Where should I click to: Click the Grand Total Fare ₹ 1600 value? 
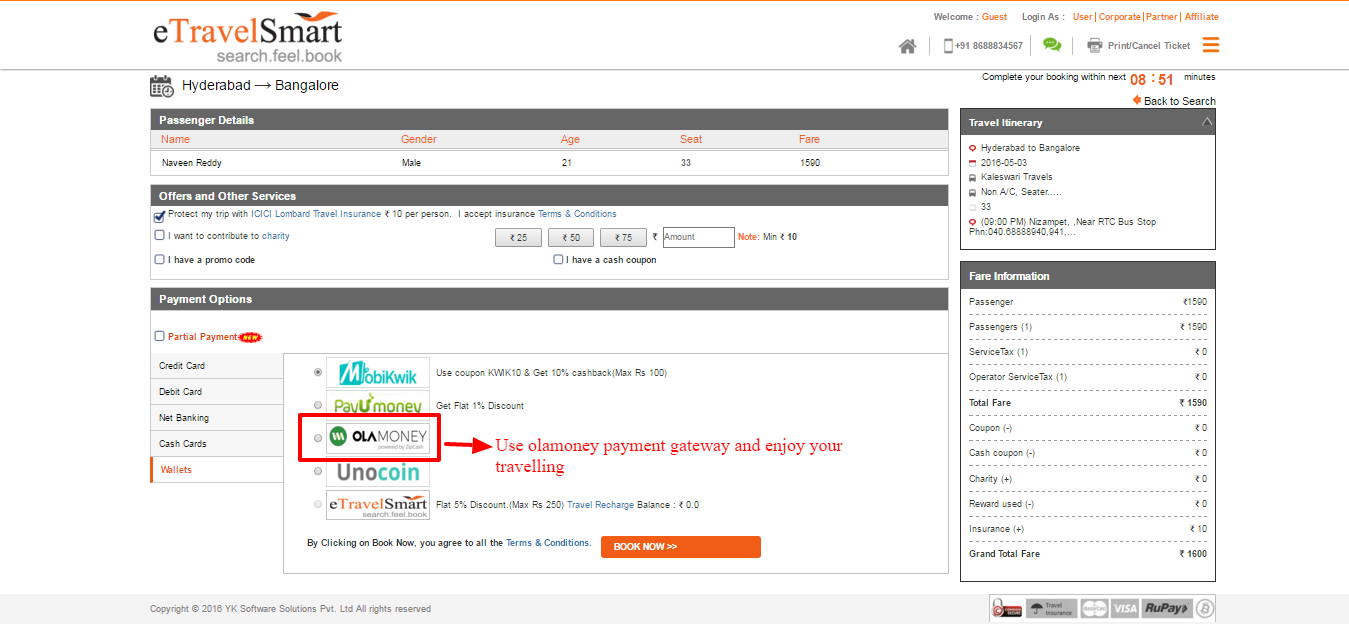[1193, 554]
